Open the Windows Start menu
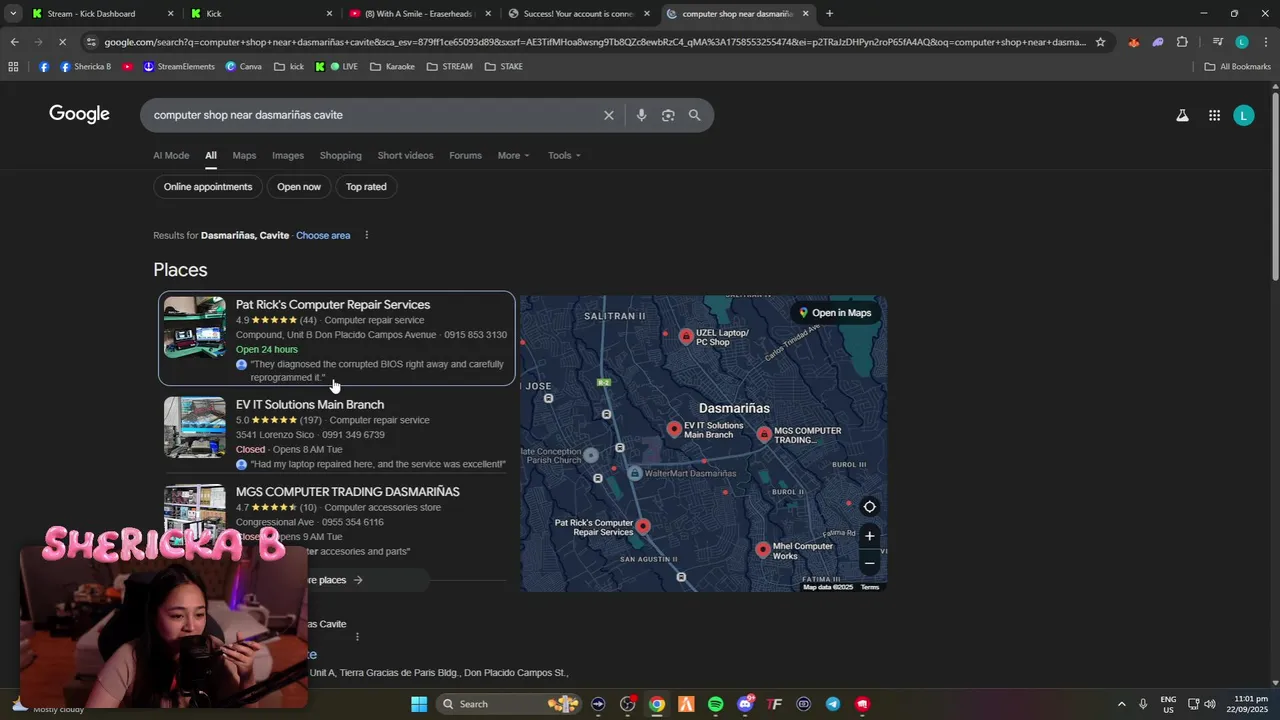1280x720 pixels. [419, 704]
